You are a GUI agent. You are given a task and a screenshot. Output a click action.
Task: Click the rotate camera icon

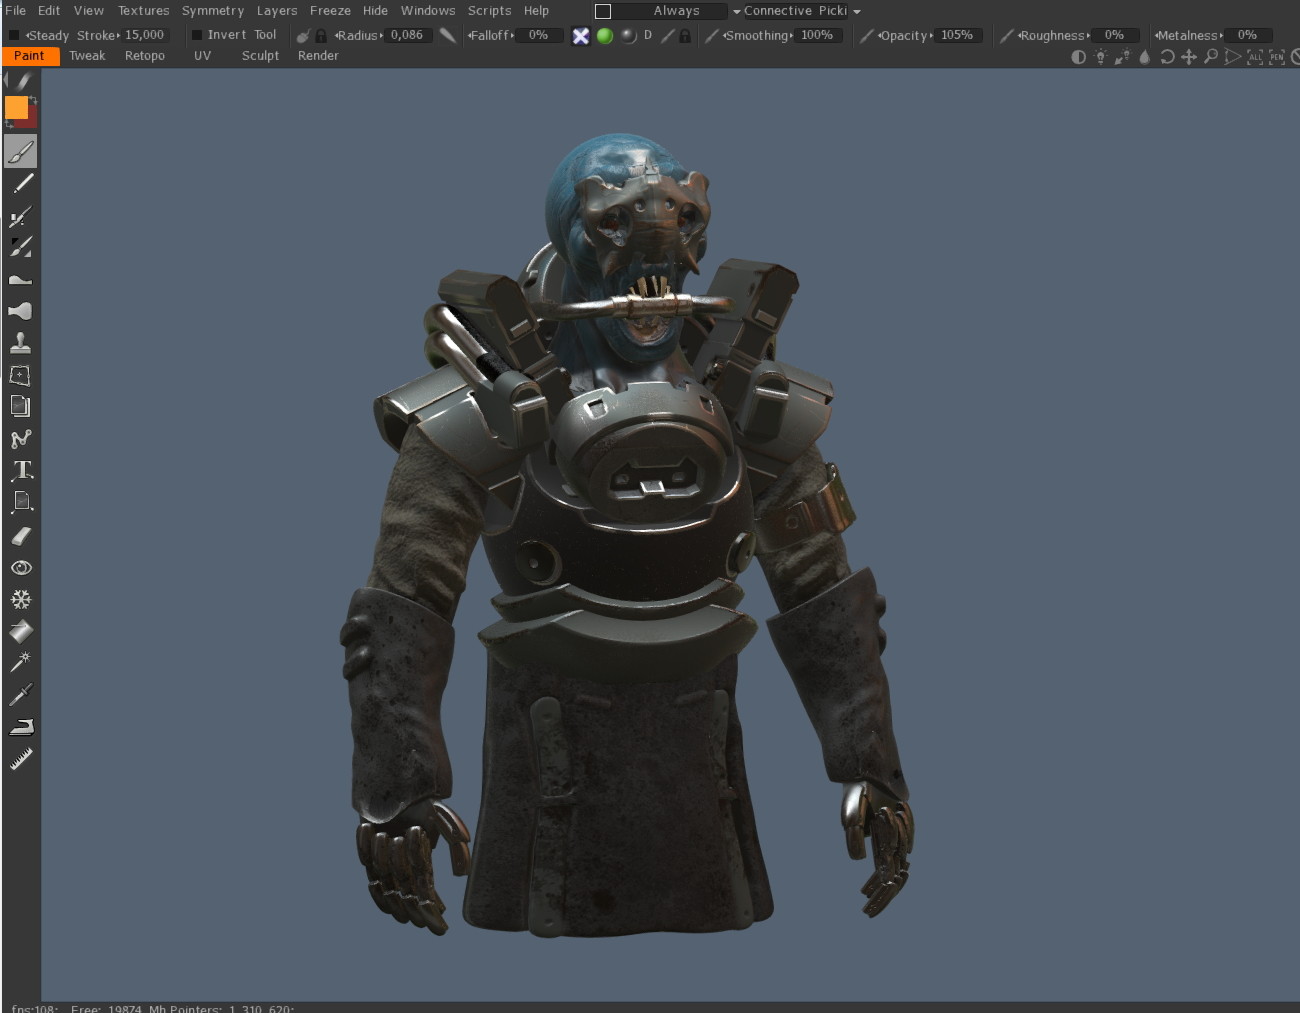tap(1167, 57)
